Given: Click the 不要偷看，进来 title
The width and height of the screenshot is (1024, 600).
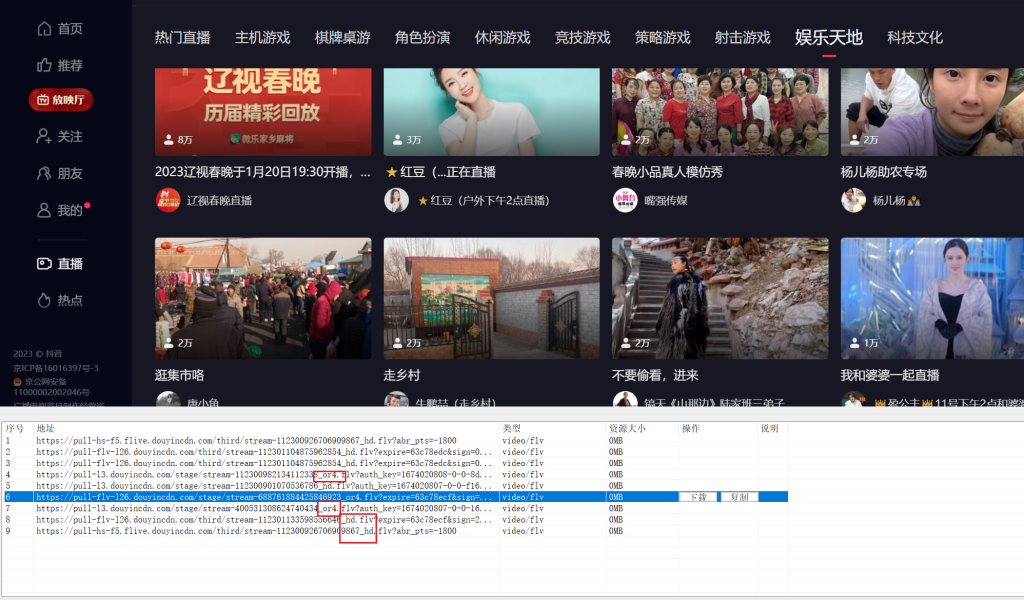Looking at the screenshot, I should point(655,375).
